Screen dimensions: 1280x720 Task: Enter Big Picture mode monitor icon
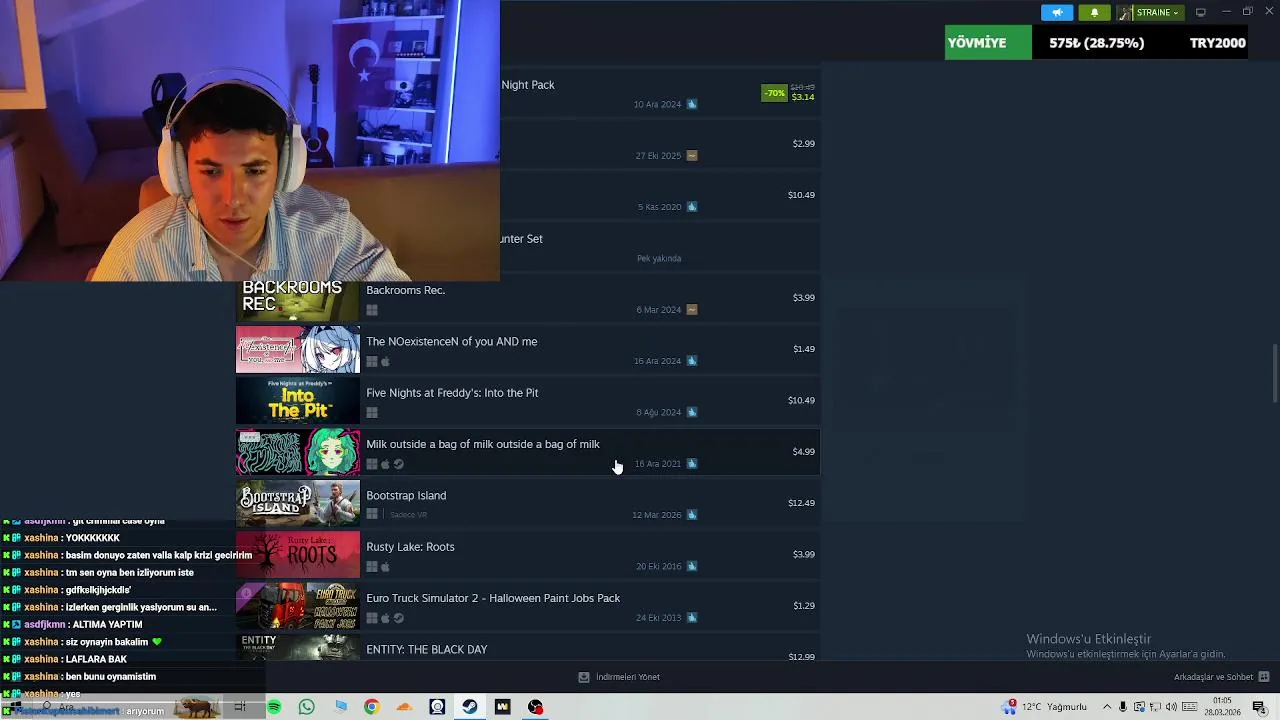point(1201,12)
